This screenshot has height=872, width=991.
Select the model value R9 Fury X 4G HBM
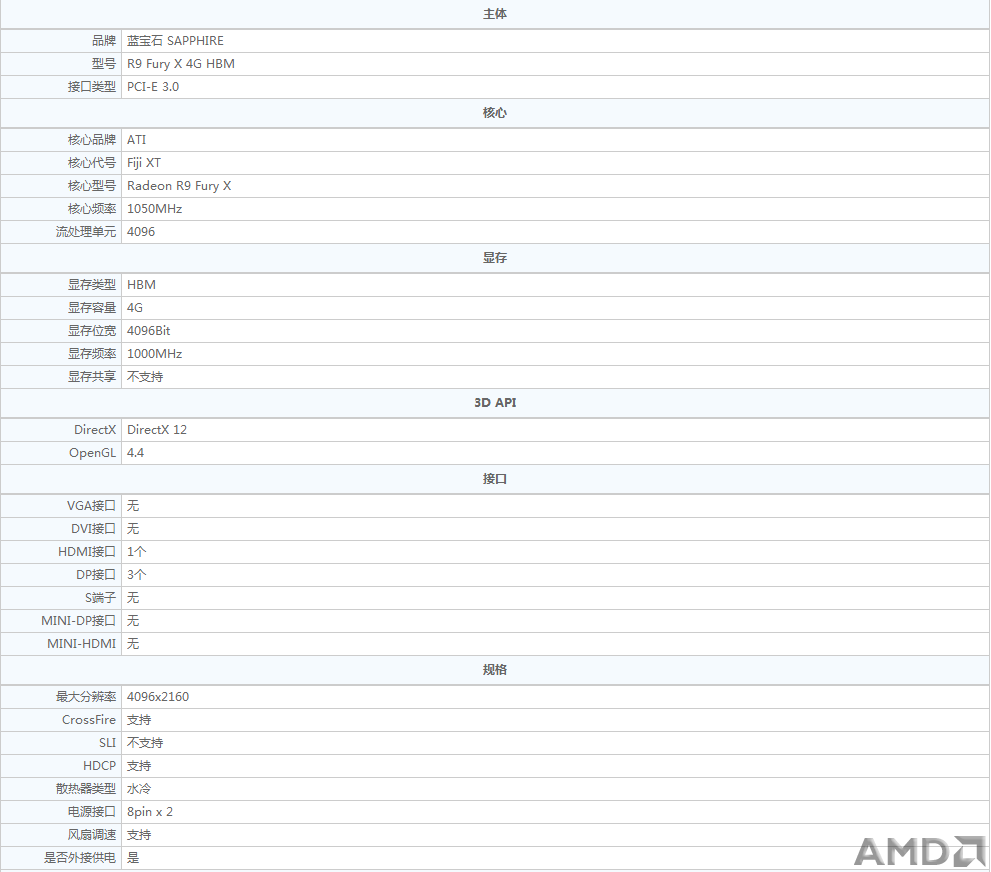(x=181, y=64)
